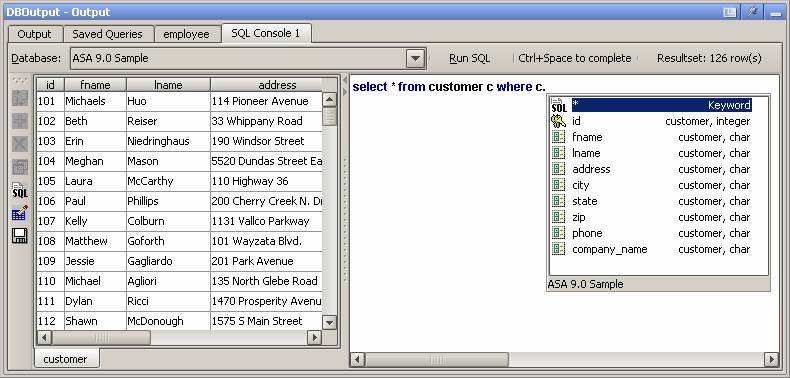Click the id cell '104'
The height and width of the screenshot is (378, 790).
pos(50,161)
